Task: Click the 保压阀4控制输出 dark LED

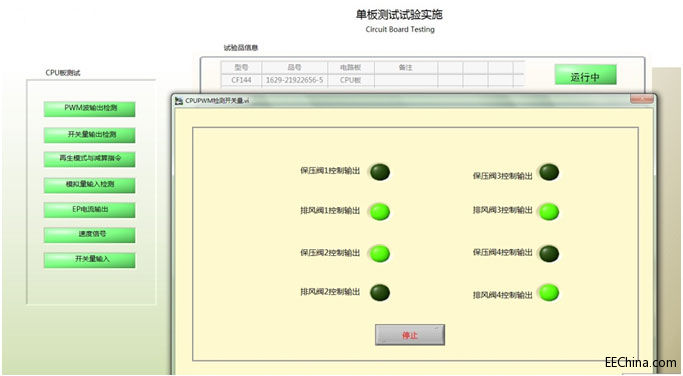Action: coord(549,254)
